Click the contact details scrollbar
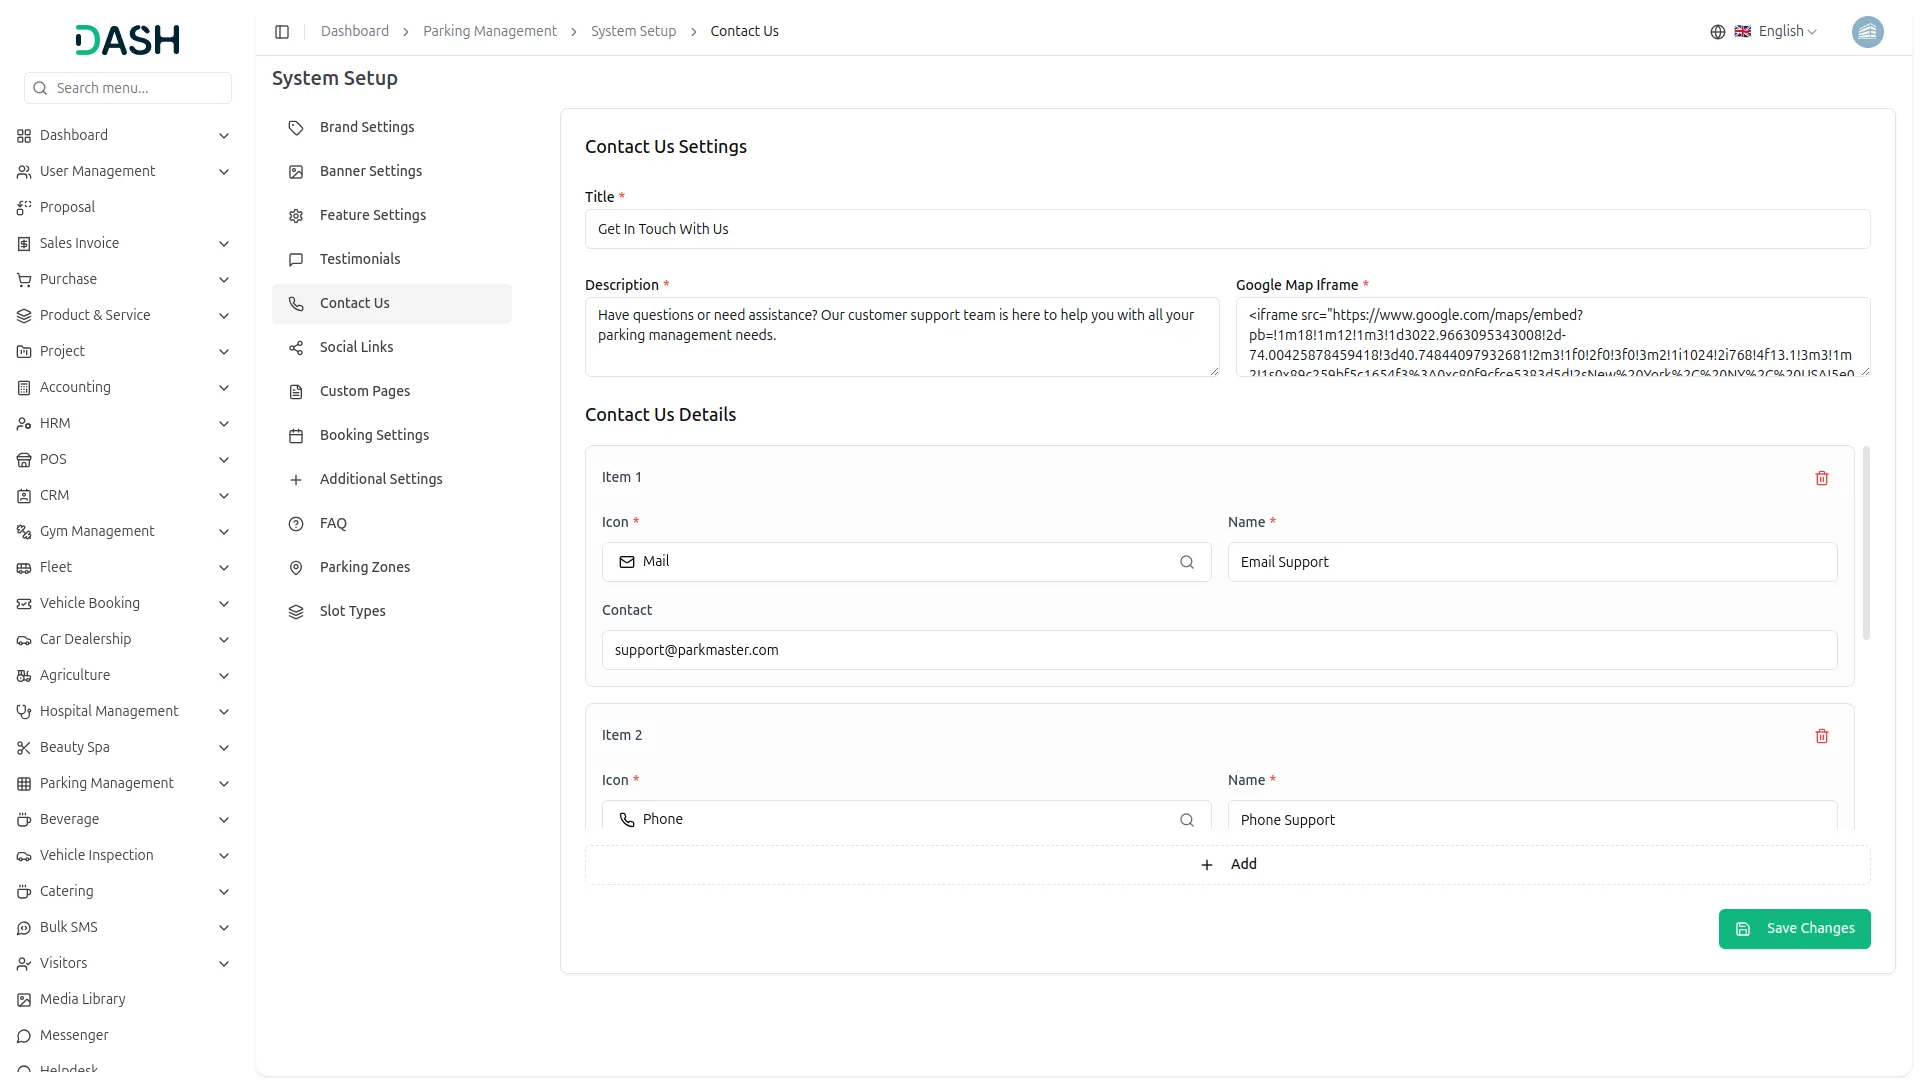 tap(1866, 545)
